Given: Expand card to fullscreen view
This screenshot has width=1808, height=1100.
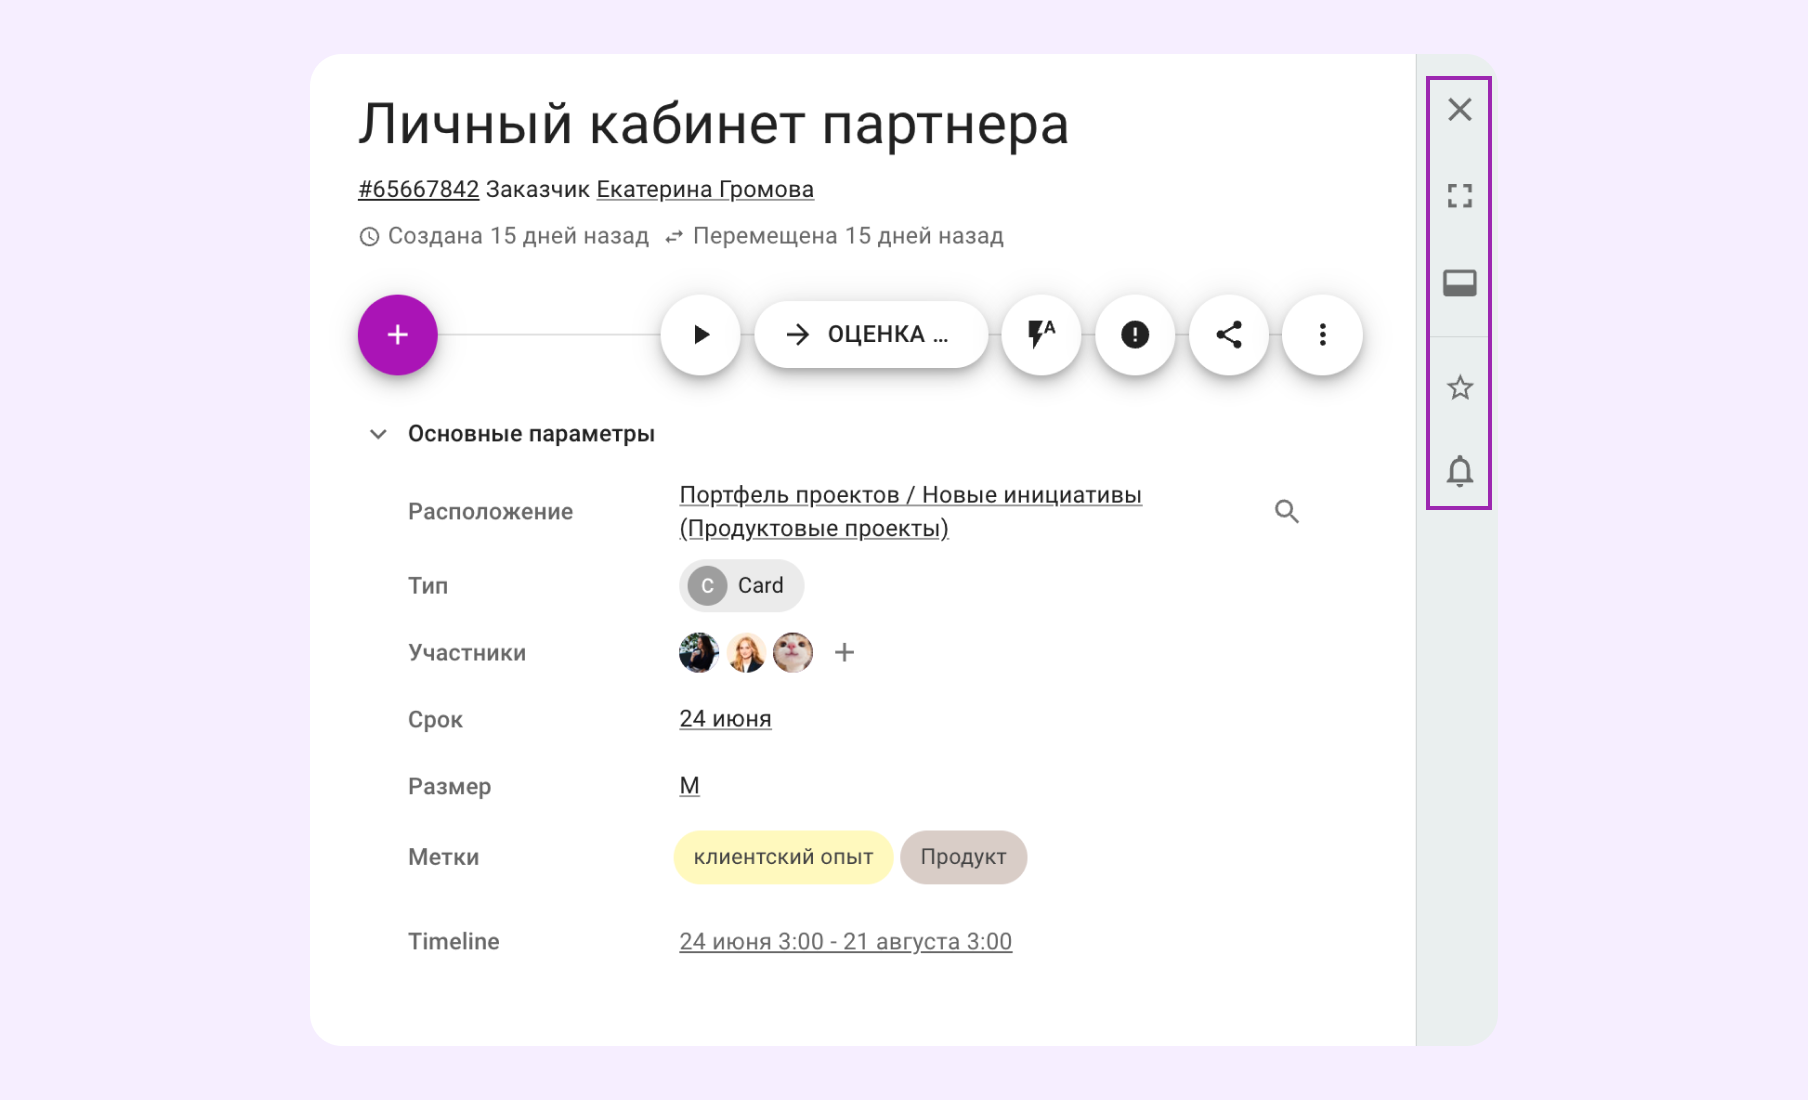Looking at the screenshot, I should click(1460, 196).
